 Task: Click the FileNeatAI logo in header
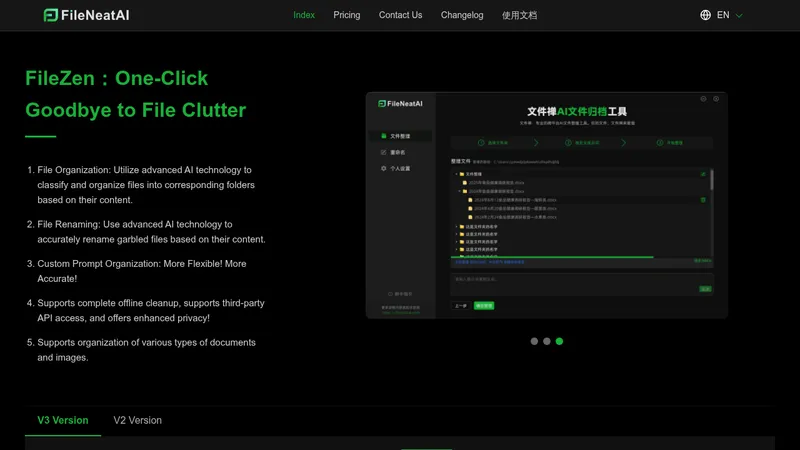[x=86, y=15]
